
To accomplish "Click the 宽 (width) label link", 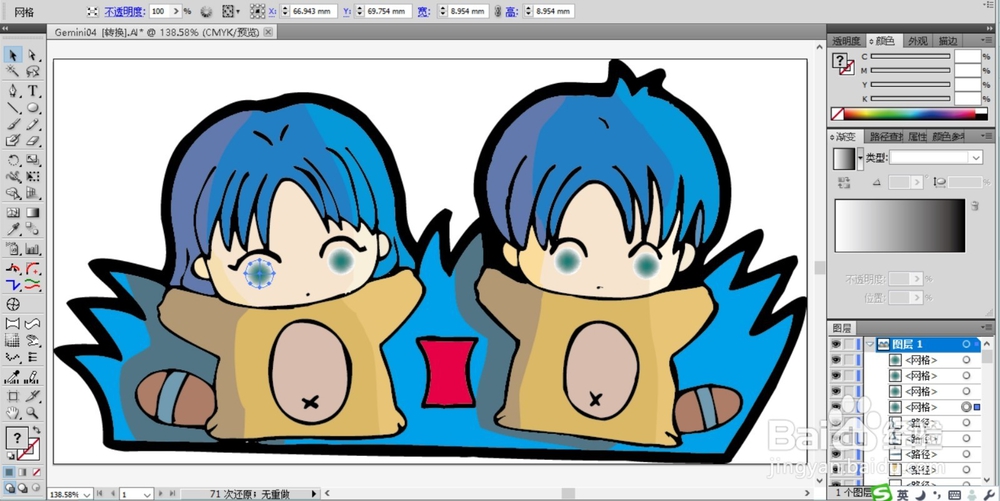I will [423, 11].
